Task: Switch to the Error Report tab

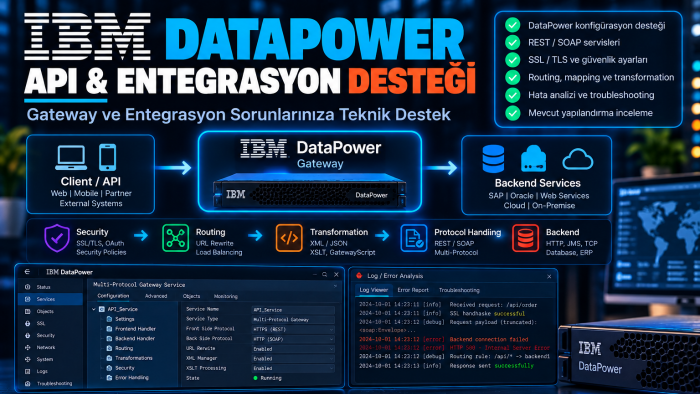Action: pyautogui.click(x=413, y=290)
